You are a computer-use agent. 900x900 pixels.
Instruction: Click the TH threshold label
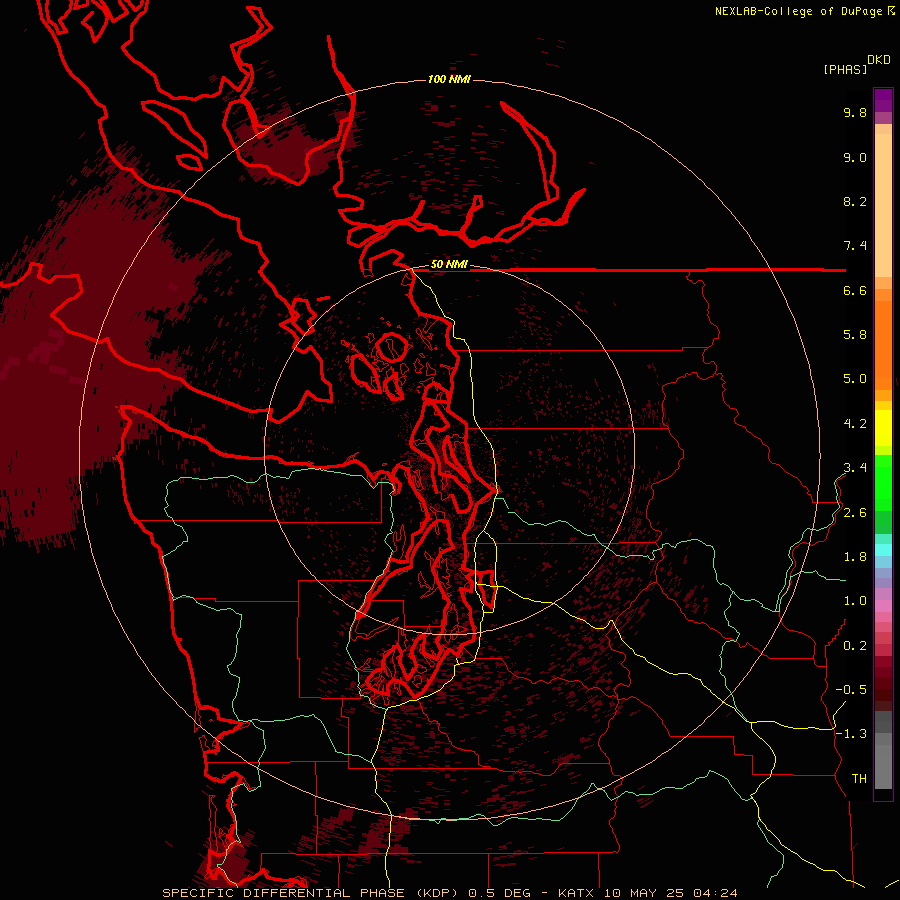tap(859, 779)
